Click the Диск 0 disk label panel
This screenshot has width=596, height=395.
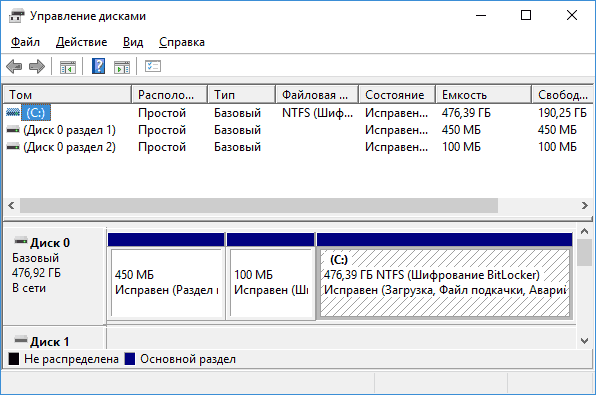tap(54, 276)
